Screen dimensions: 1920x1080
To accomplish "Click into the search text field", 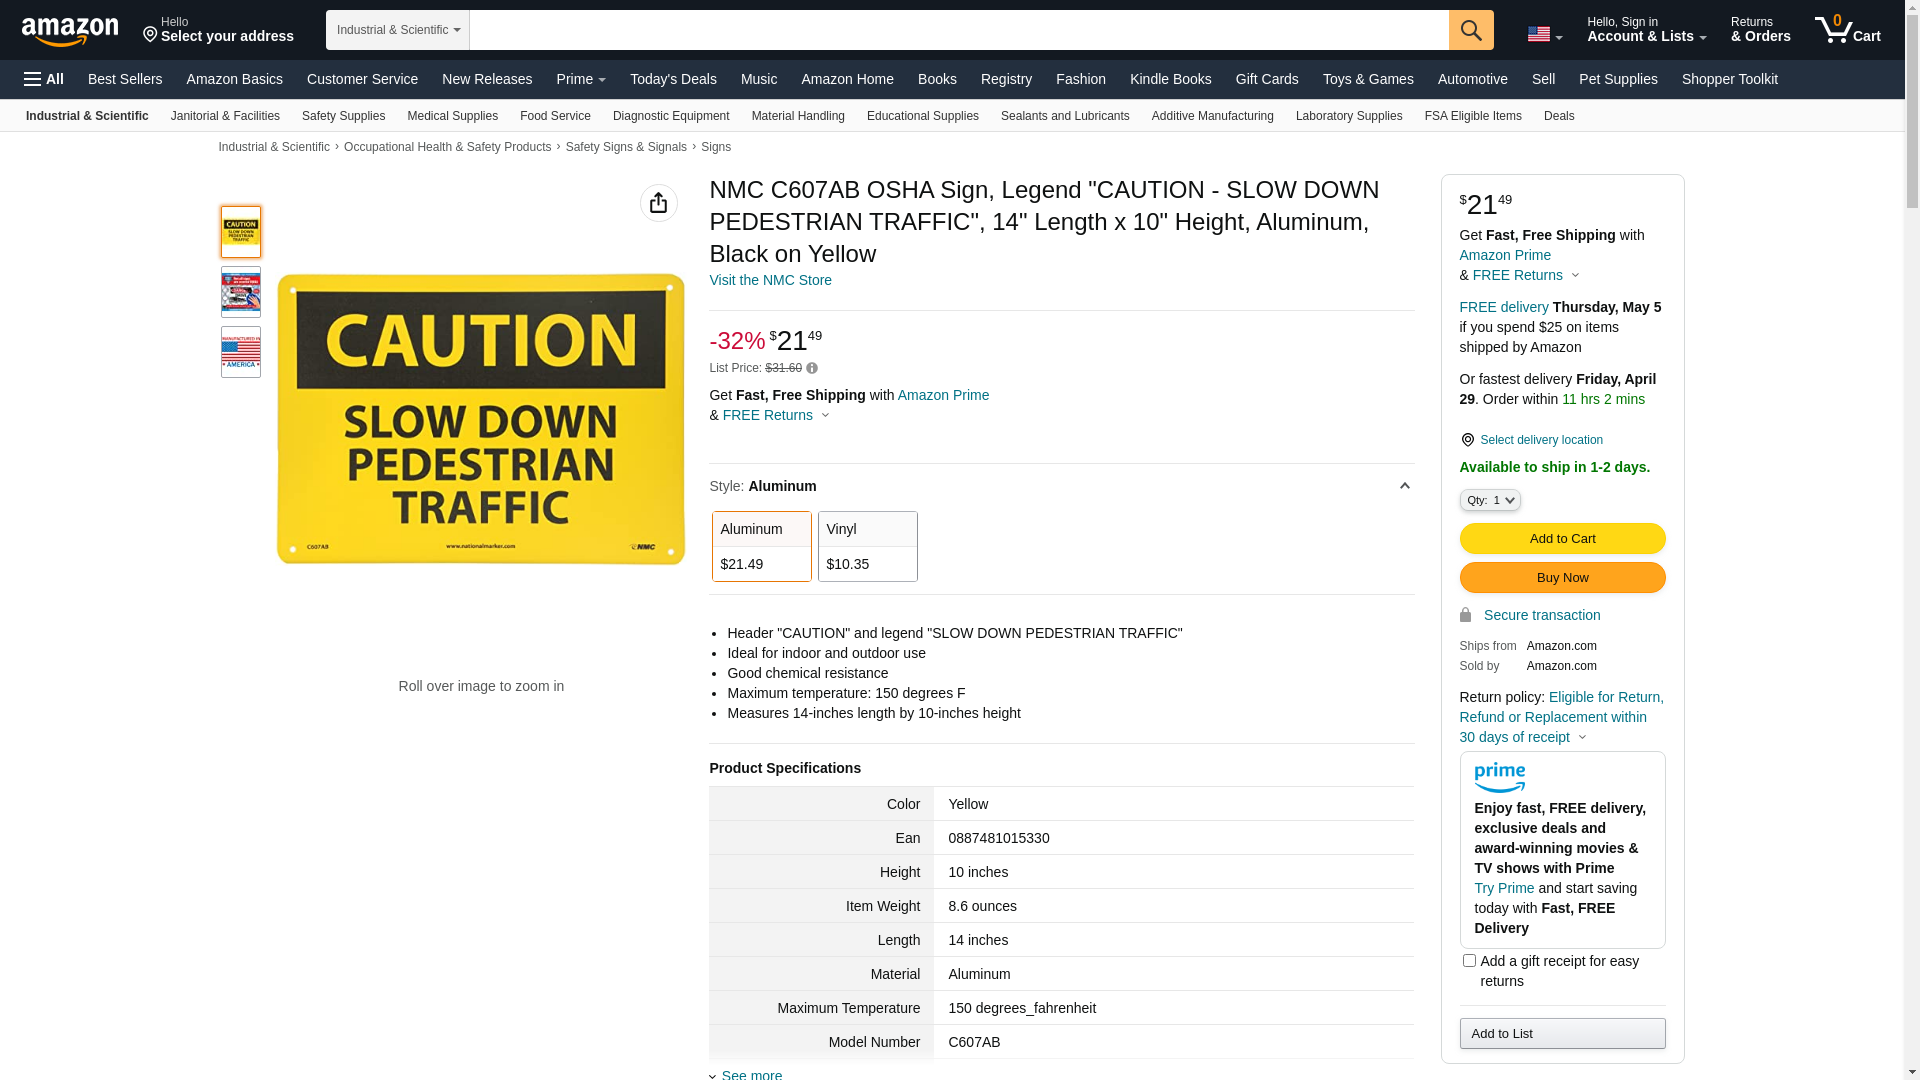I will (958, 30).
